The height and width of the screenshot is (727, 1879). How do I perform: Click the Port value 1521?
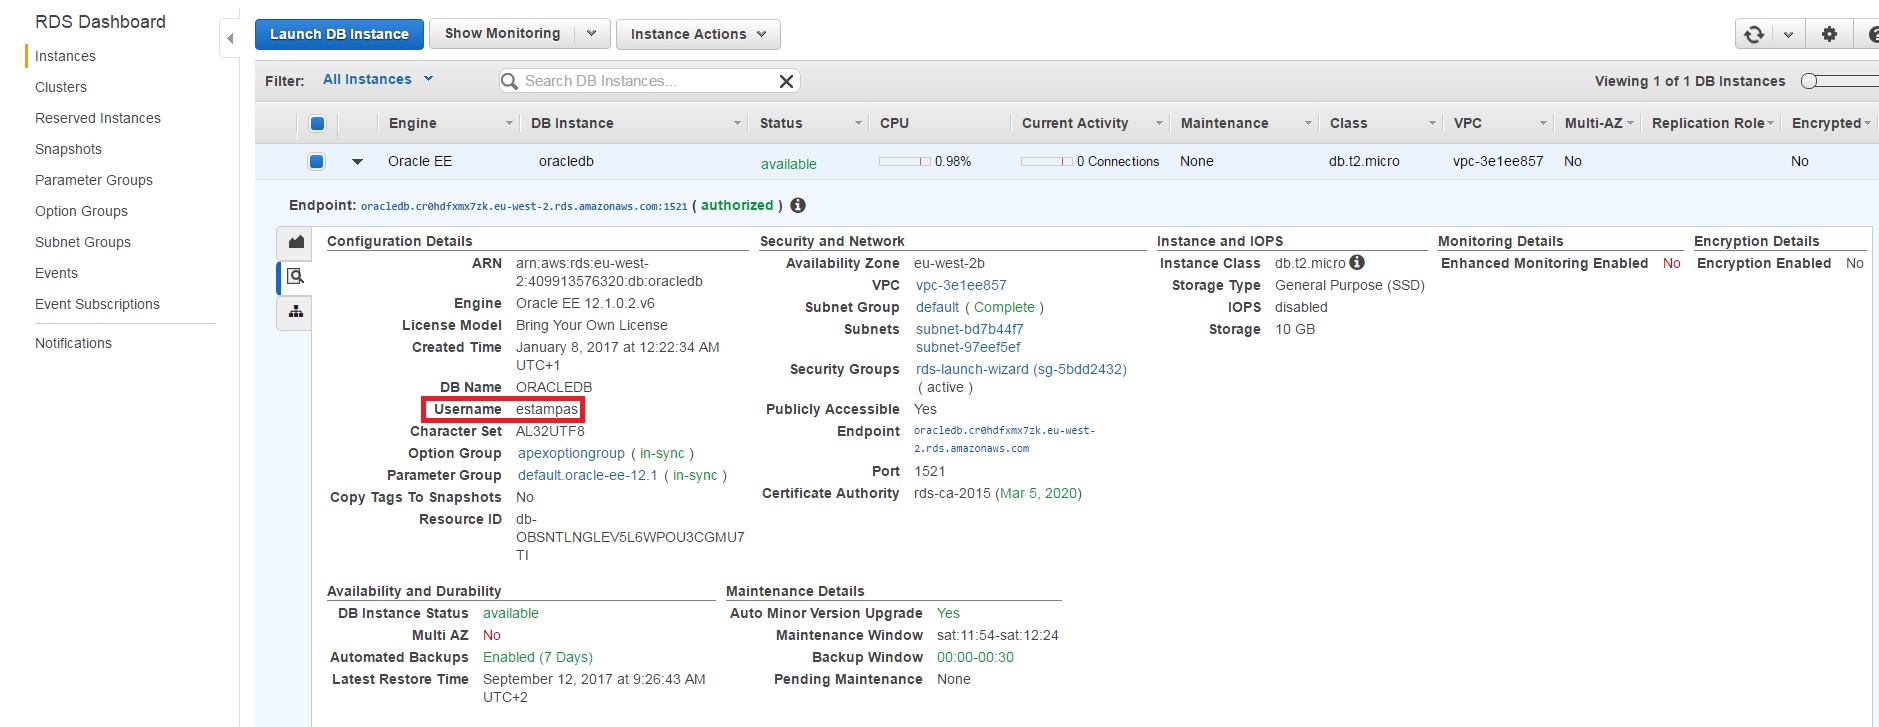[929, 471]
